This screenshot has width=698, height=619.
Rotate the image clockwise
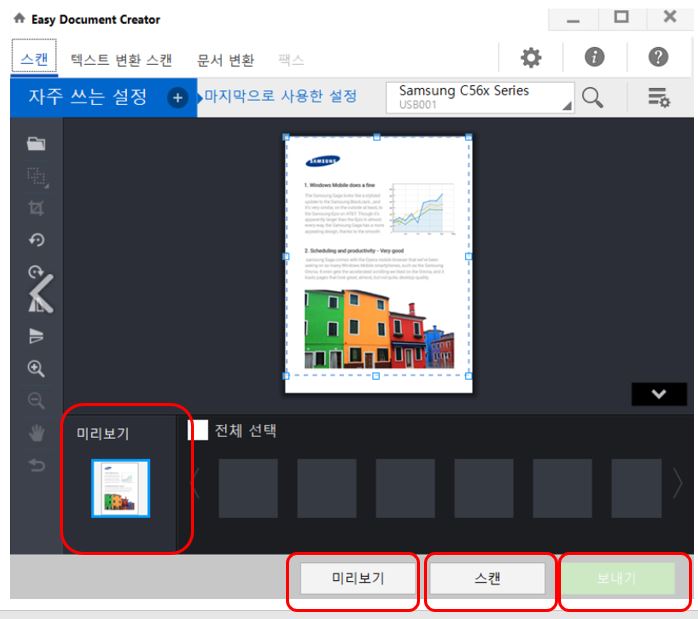(x=36, y=271)
